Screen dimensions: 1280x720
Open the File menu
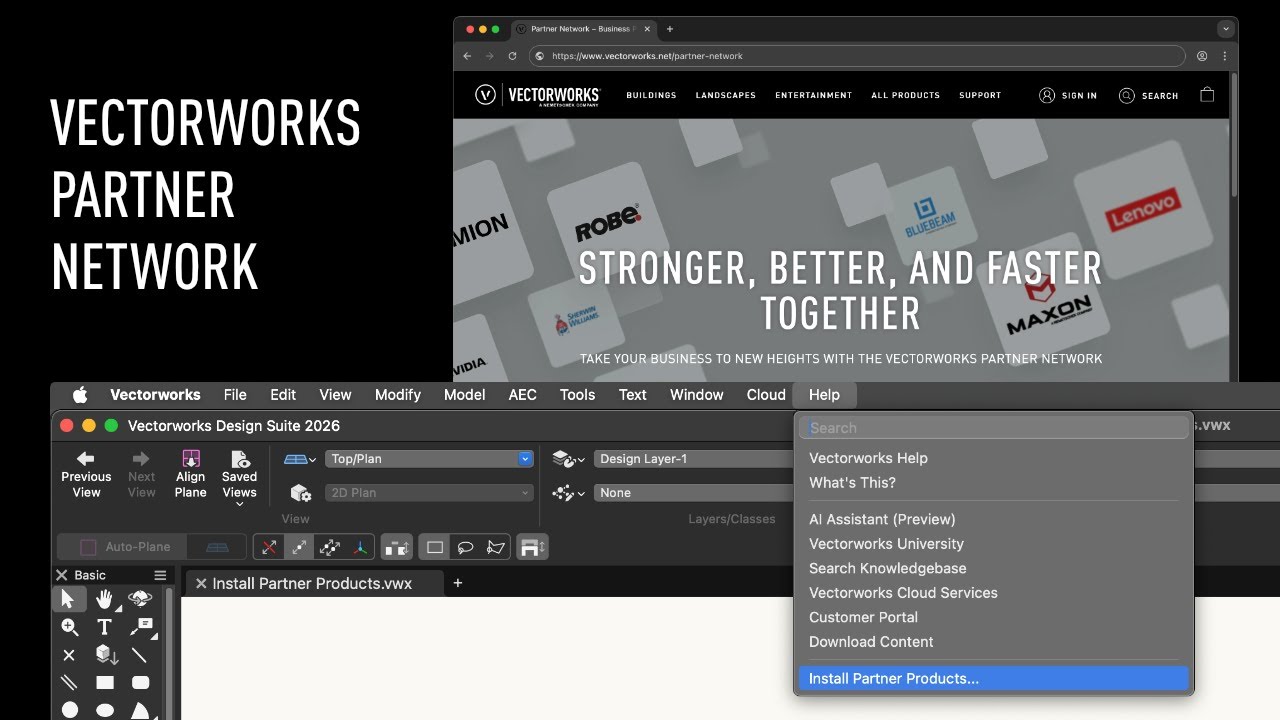coord(235,395)
